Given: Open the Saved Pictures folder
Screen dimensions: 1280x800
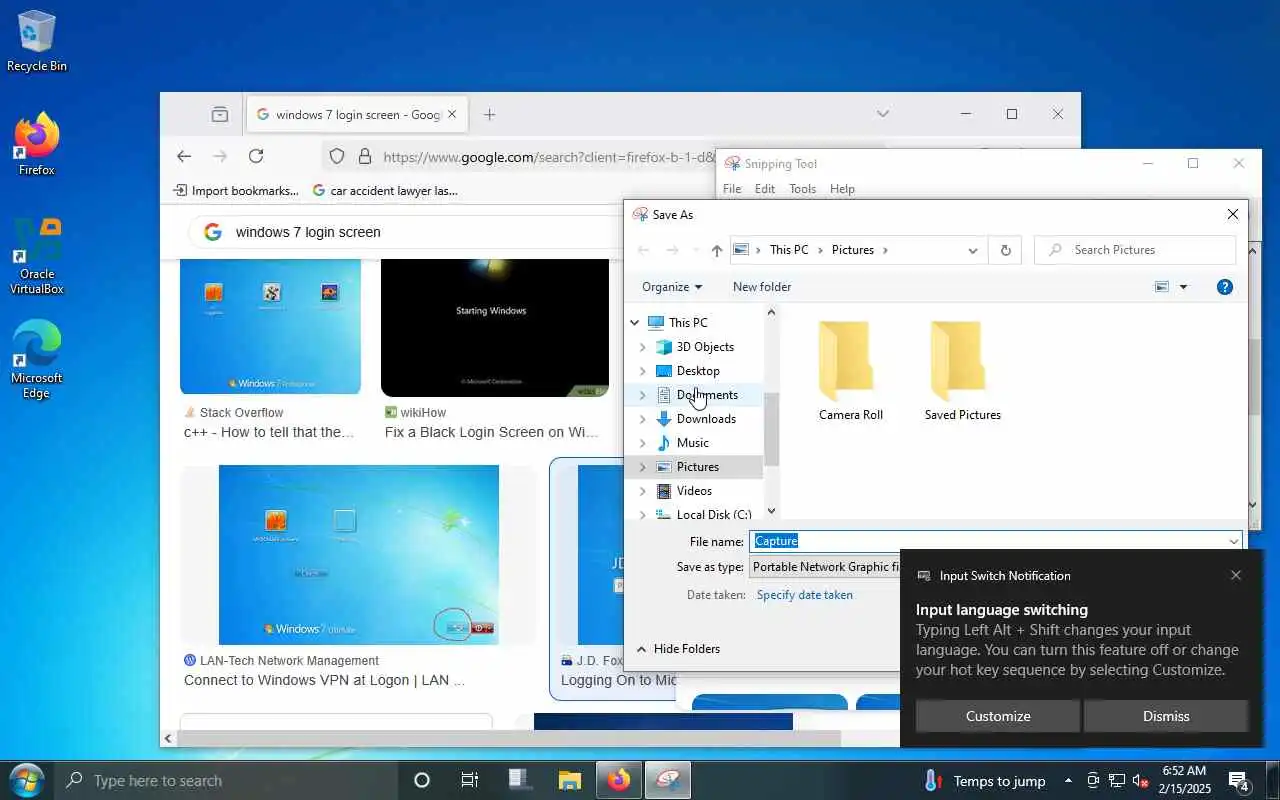Looking at the screenshot, I should pyautogui.click(x=962, y=370).
